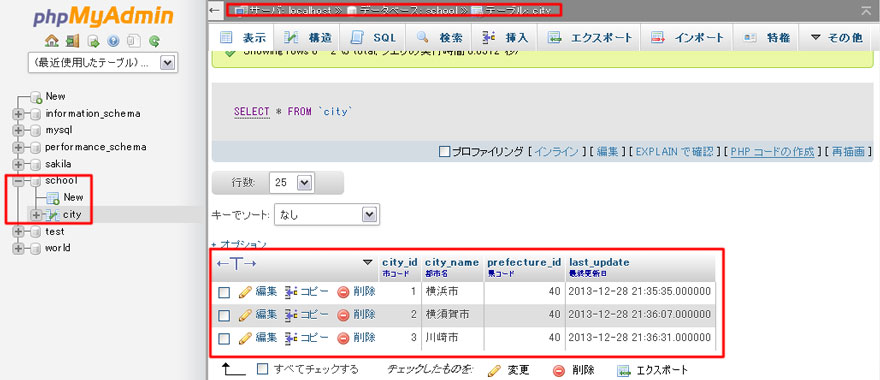Open the キーでソート dropdown
This screenshot has width=880, height=380.
pos(327,214)
